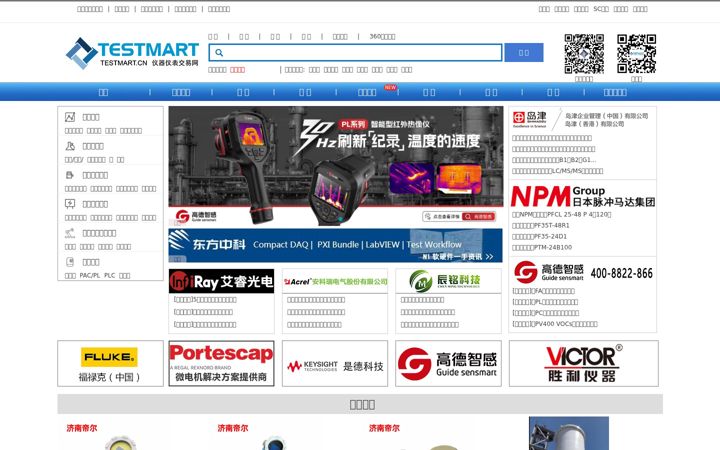
Task: Select the lab flask category icon in sidebar
Action: (x=70, y=146)
